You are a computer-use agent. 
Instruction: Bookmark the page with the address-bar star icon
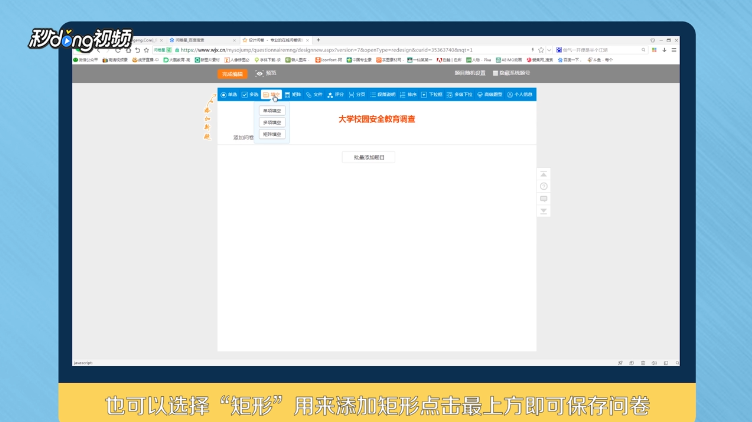point(541,50)
